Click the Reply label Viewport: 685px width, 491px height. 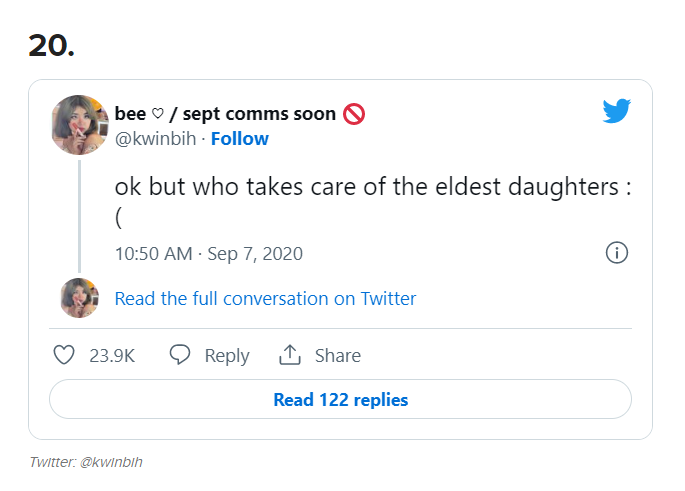(227, 355)
